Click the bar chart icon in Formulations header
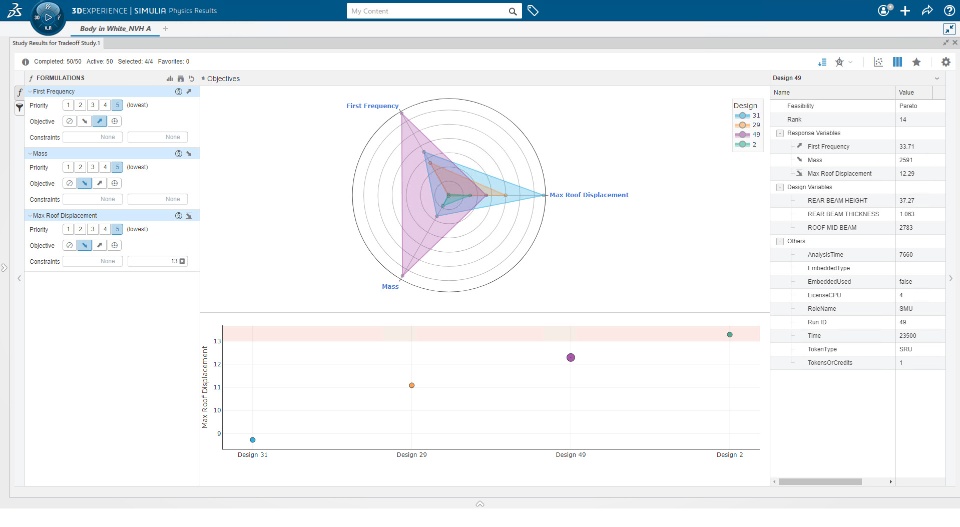 click(170, 78)
